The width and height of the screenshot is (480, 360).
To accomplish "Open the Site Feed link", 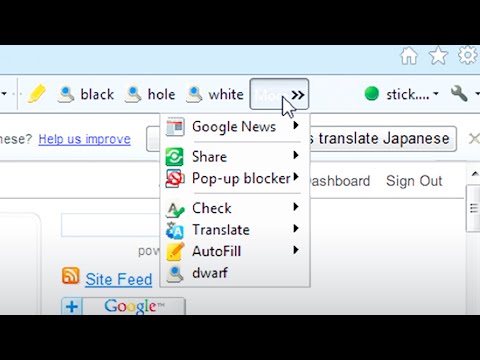I will pos(119,279).
